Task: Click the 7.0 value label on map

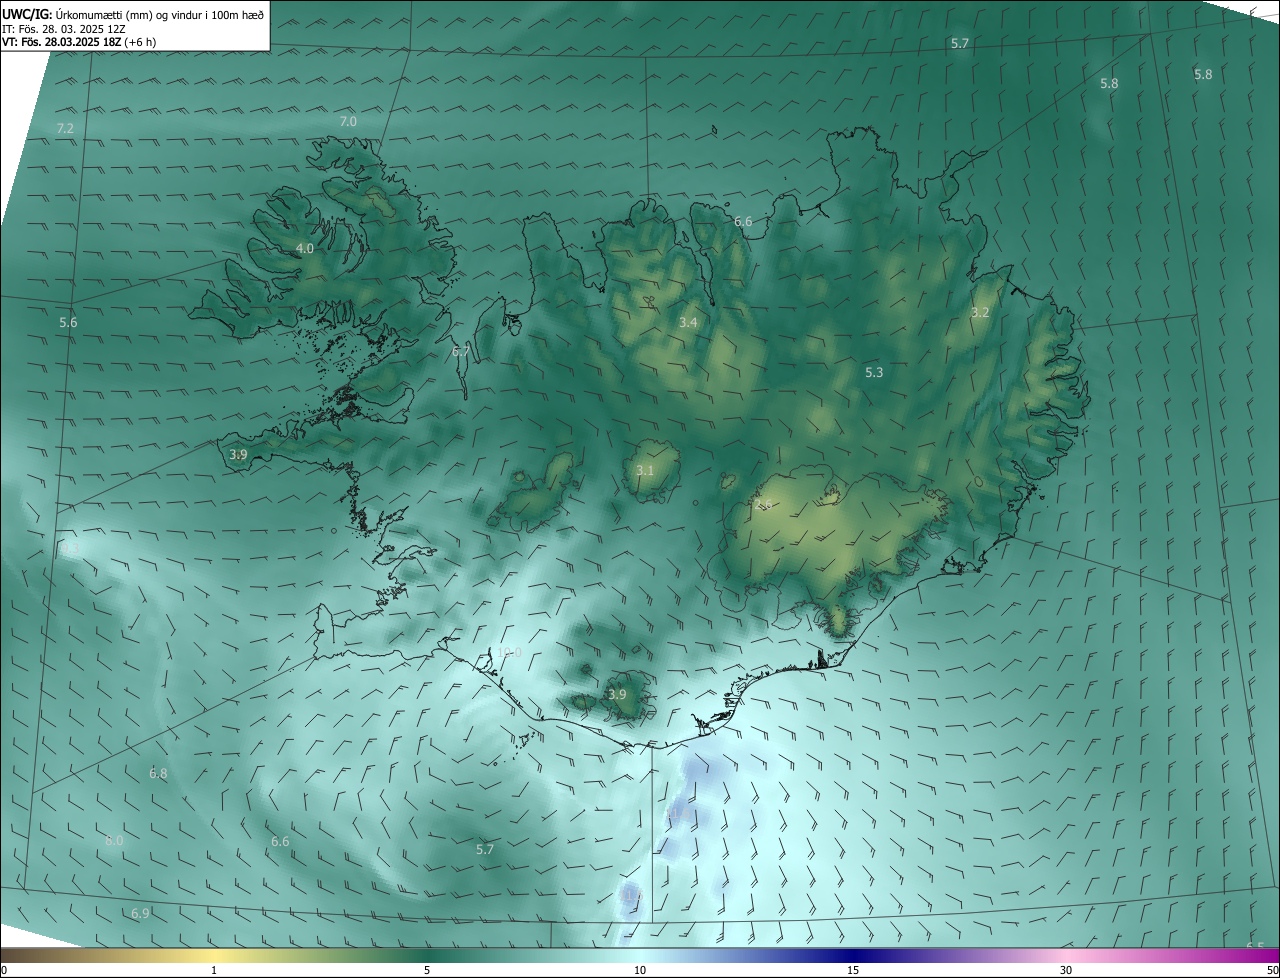Action: (x=348, y=121)
